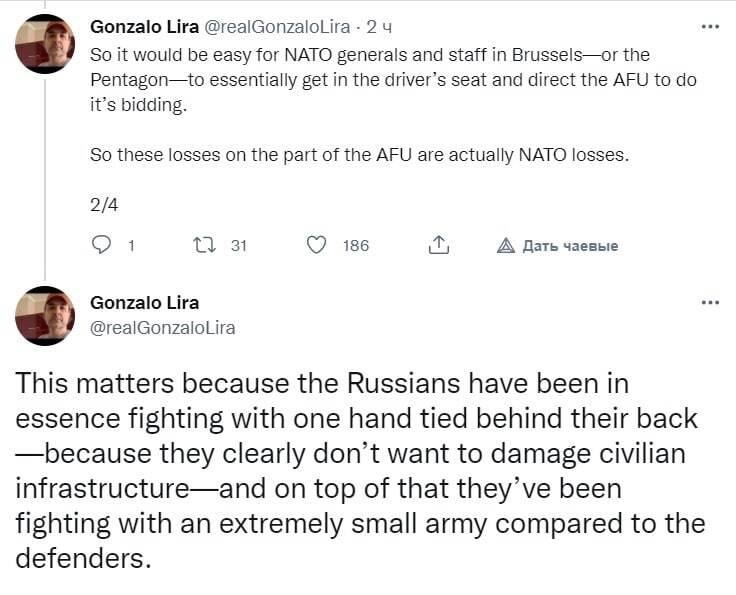Select Gonzalo Lira name on bottom tweet

tap(144, 303)
